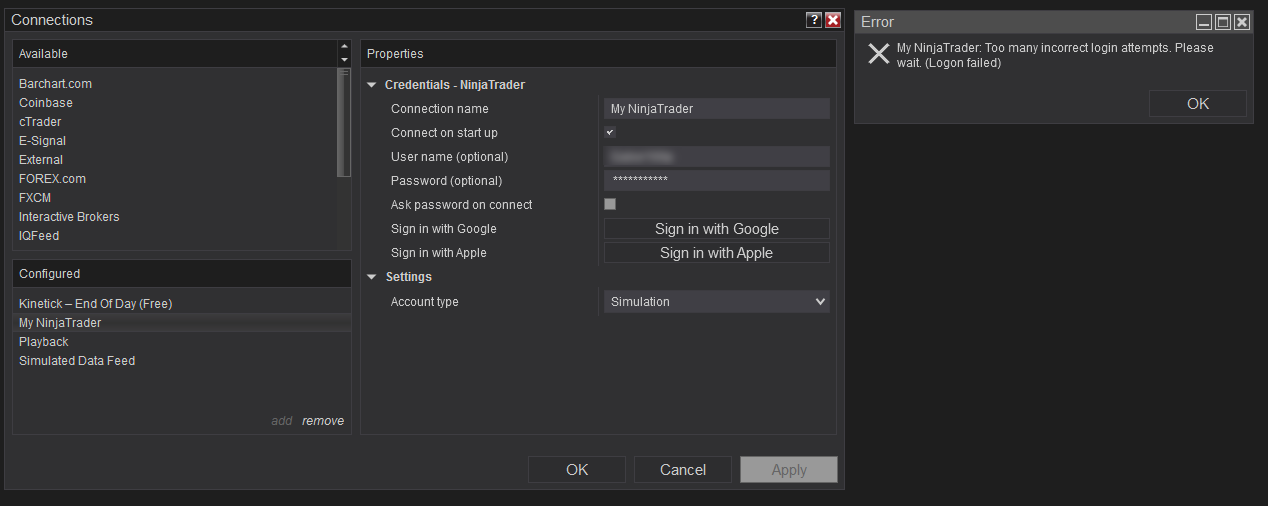
Task: Disable Connect on start up checkbox
Action: coord(610,132)
